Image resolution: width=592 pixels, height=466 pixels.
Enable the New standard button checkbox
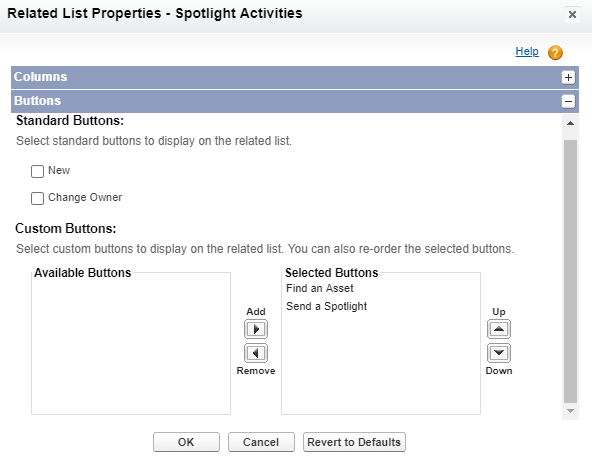[37, 171]
